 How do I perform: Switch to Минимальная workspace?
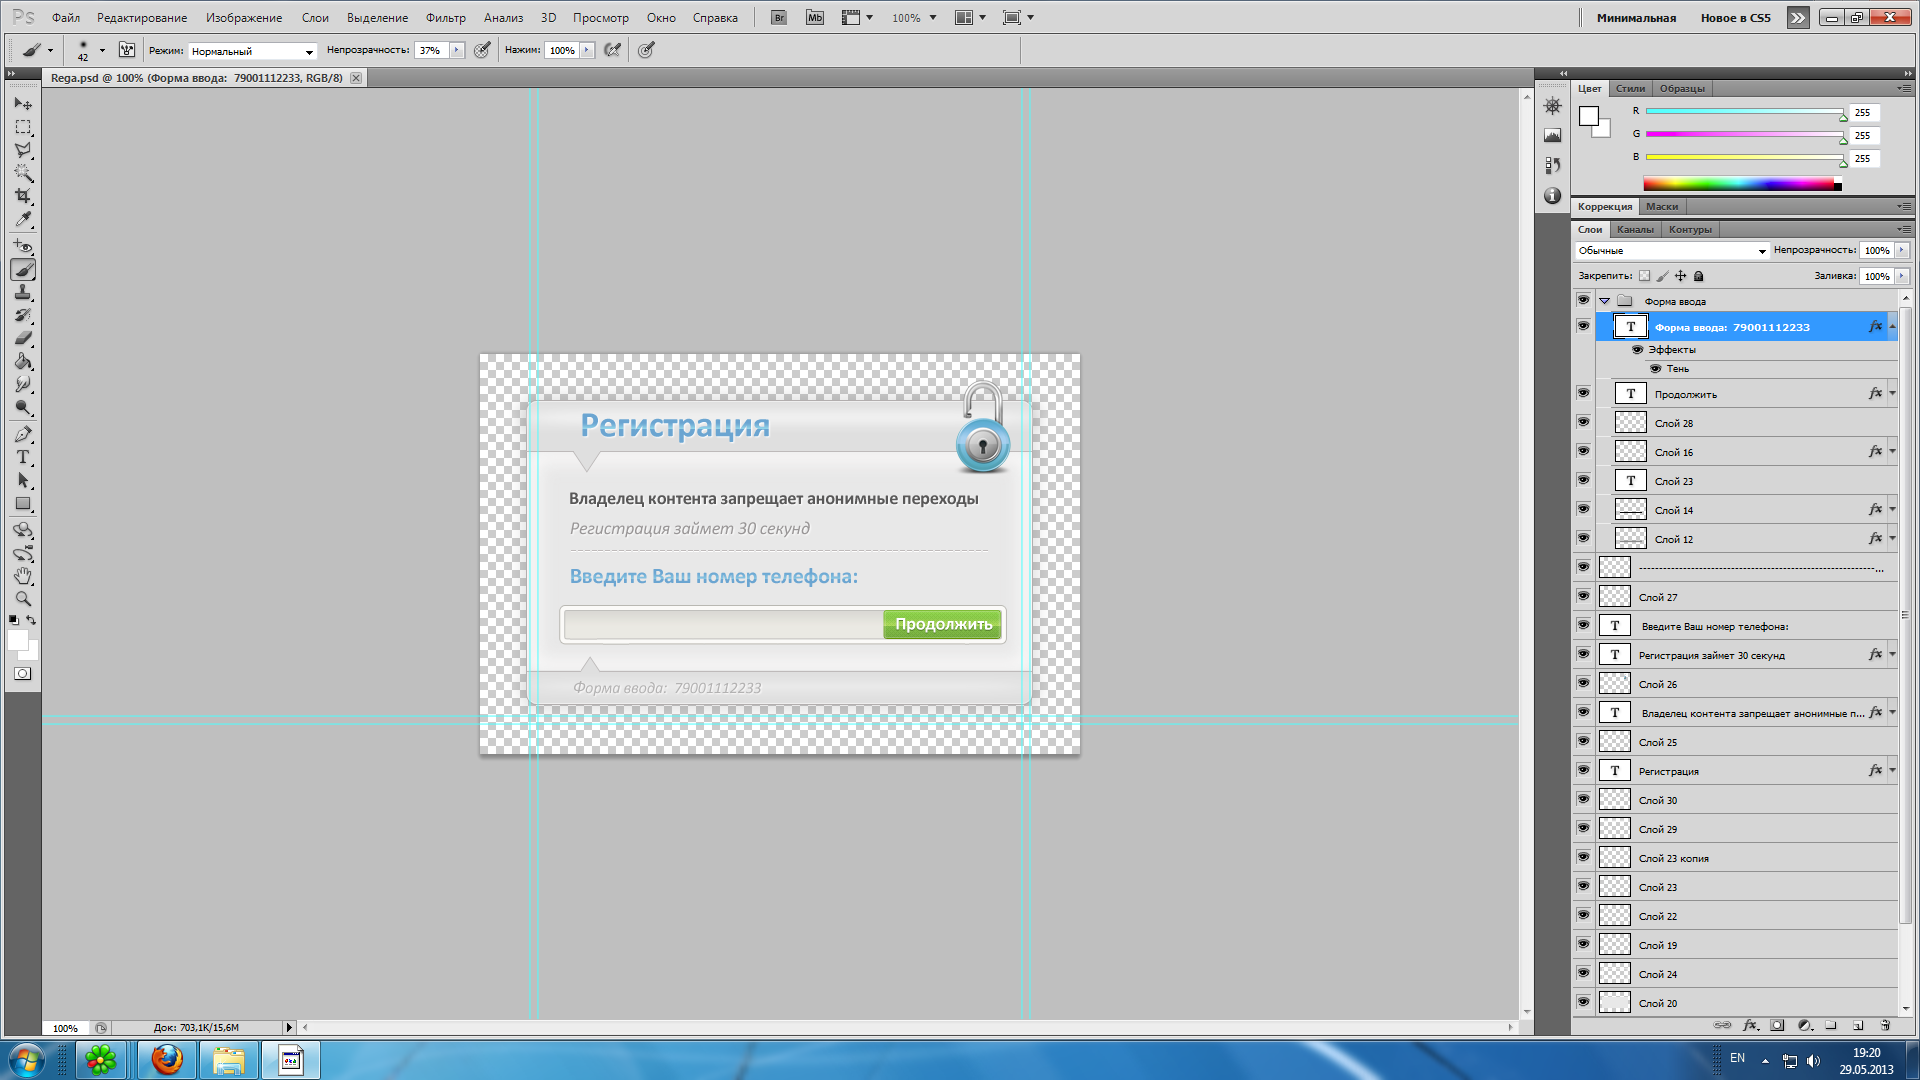click(1636, 18)
